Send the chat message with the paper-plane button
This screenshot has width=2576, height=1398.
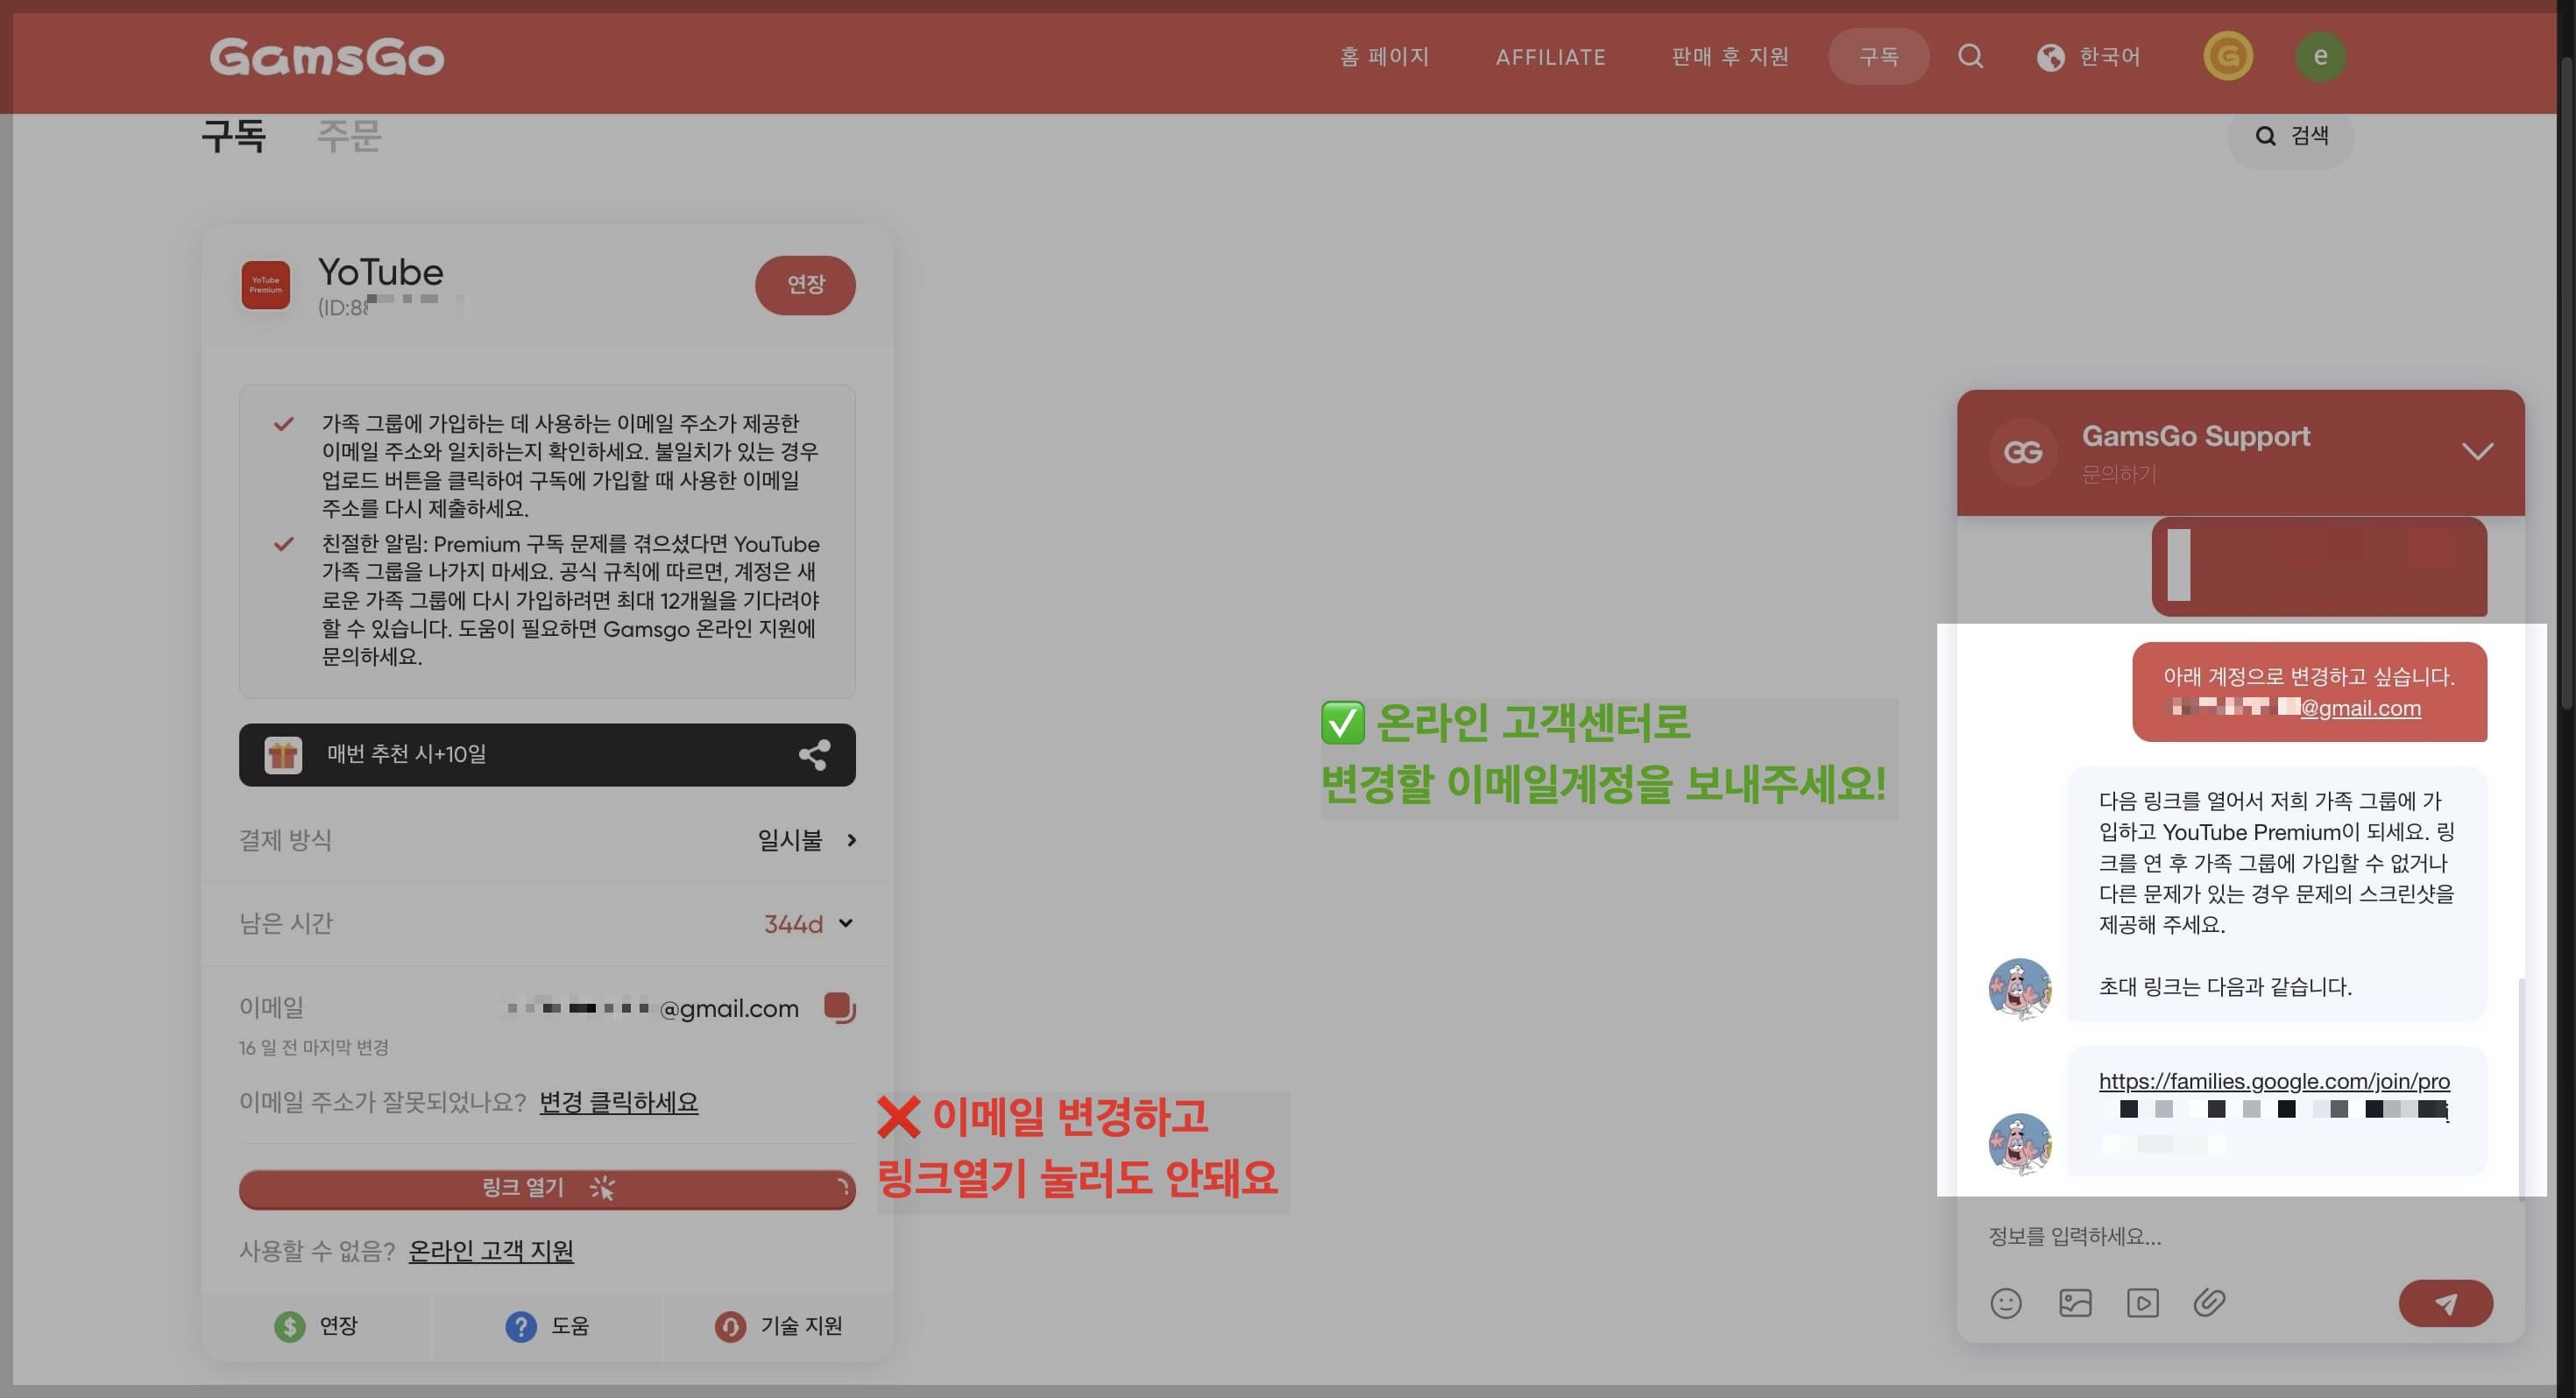pos(2445,1303)
